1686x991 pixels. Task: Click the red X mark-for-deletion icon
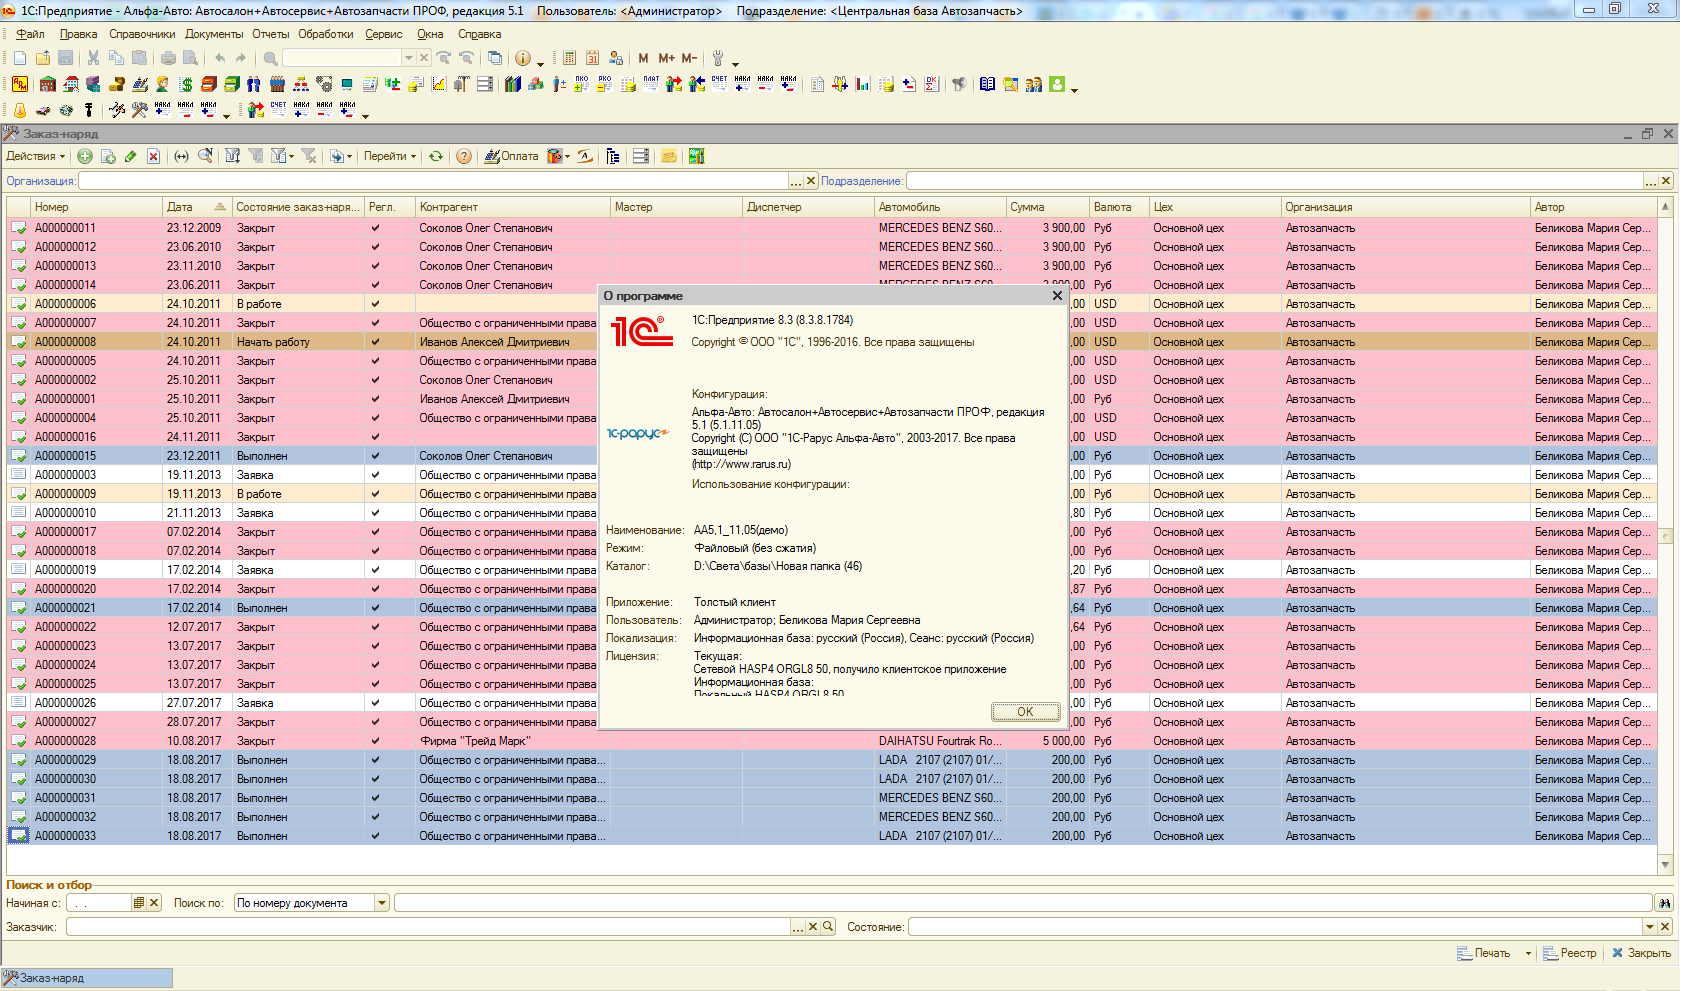pos(153,156)
